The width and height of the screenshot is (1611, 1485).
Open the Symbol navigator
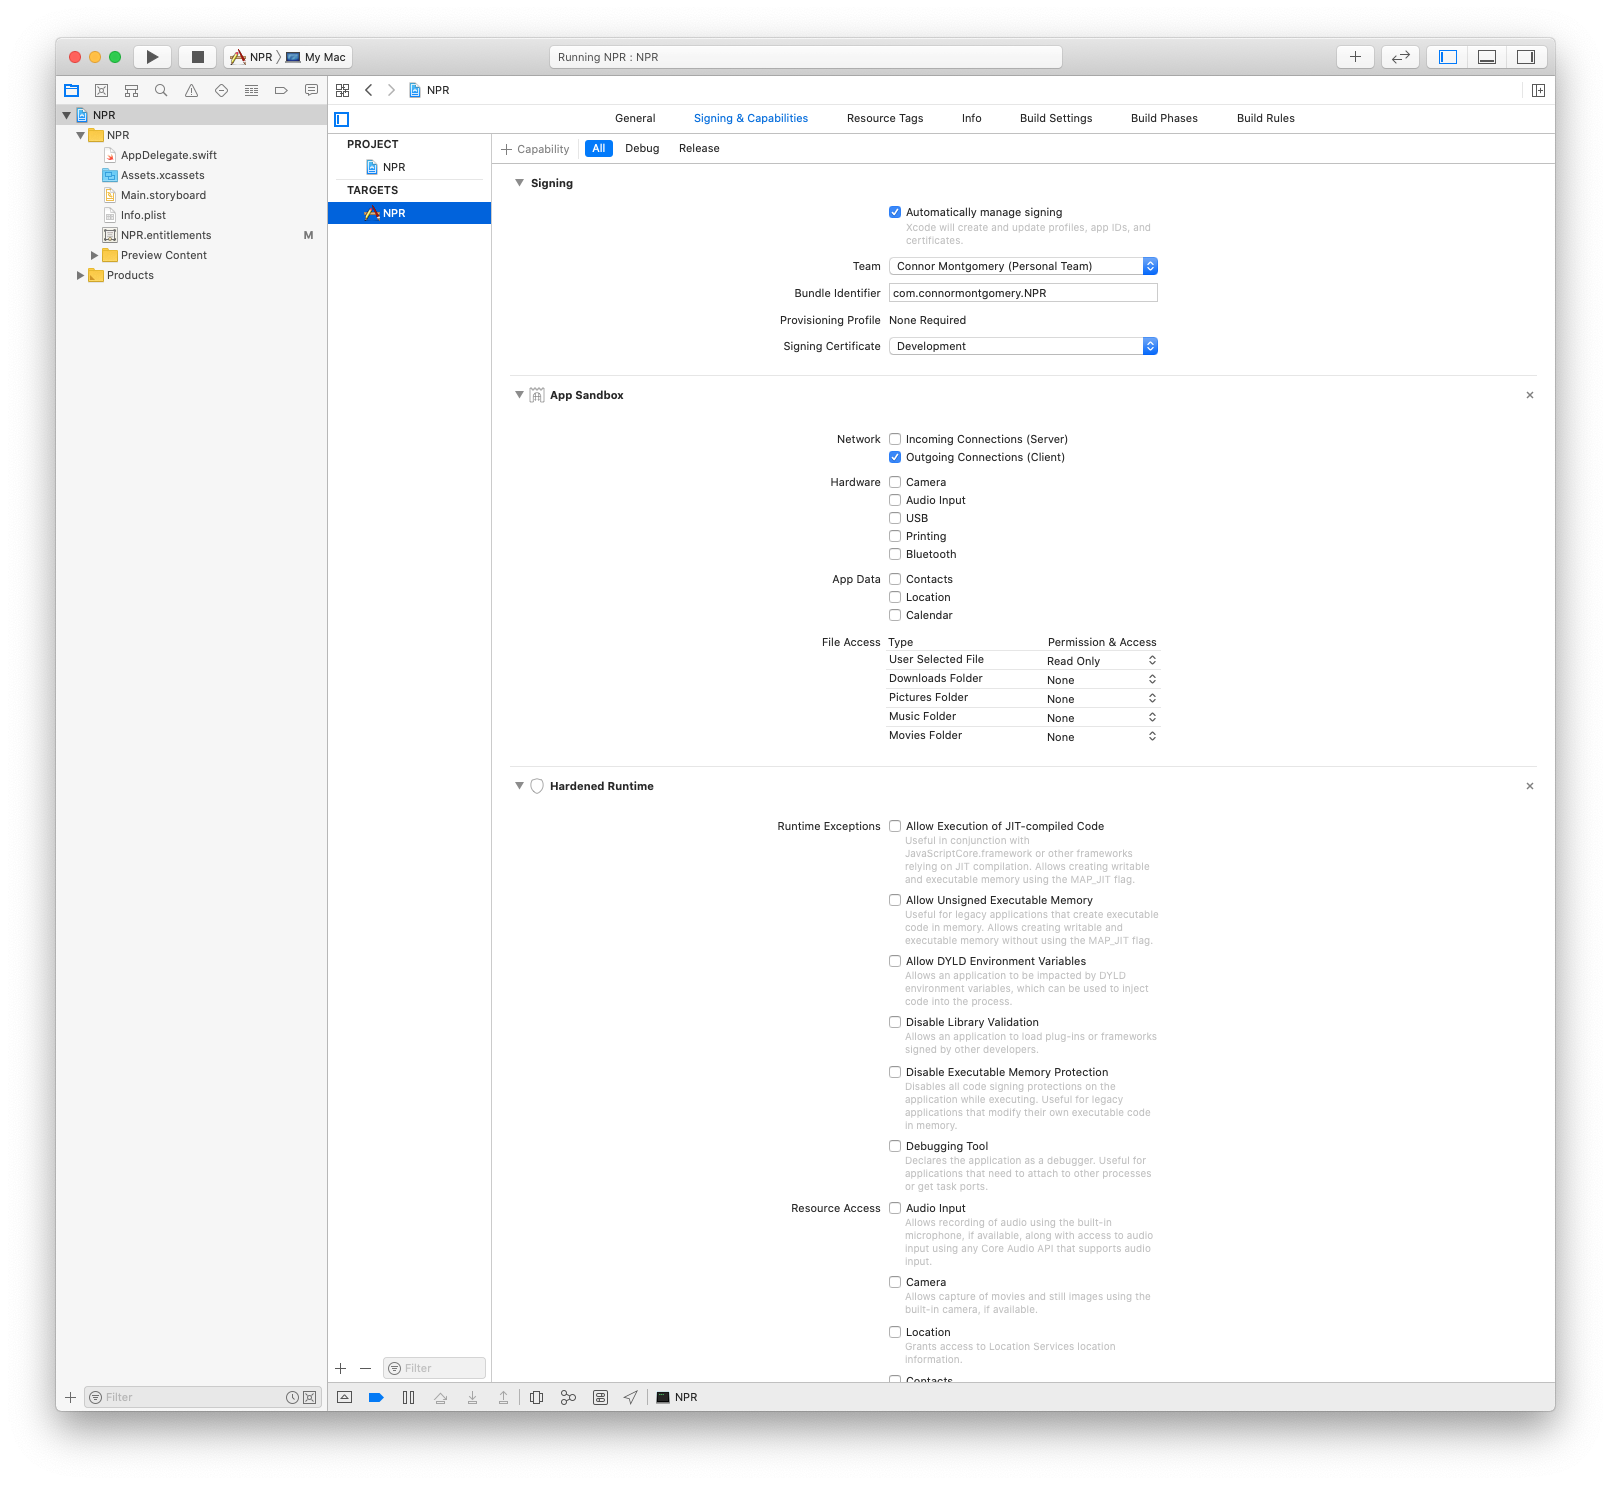click(x=131, y=90)
